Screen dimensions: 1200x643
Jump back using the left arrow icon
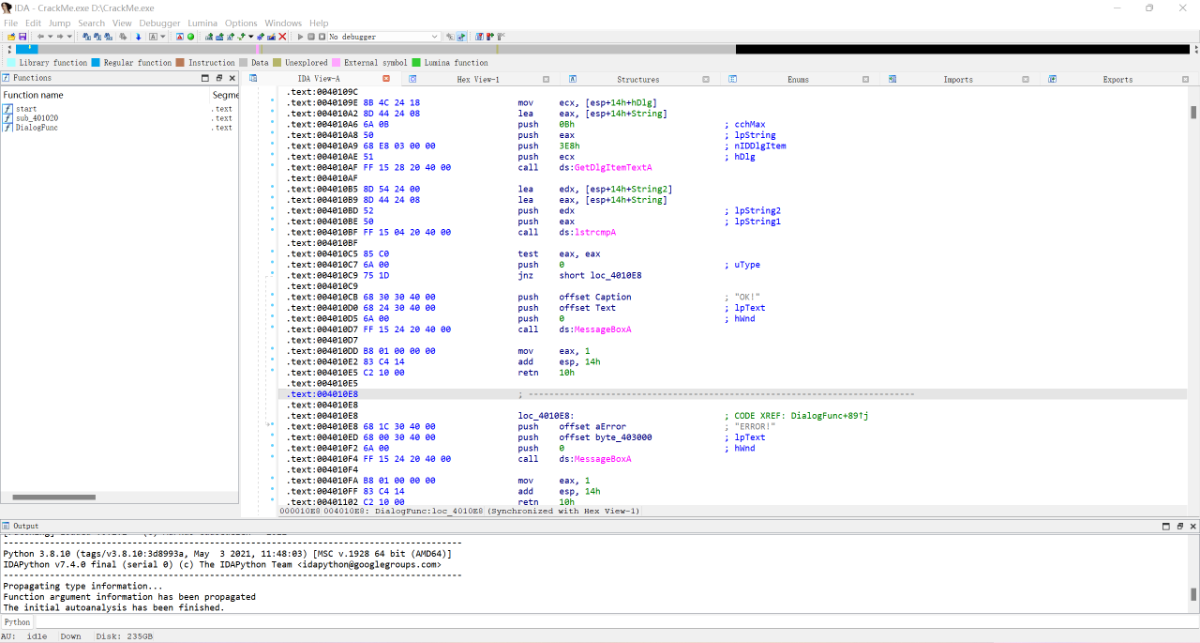[39, 36]
